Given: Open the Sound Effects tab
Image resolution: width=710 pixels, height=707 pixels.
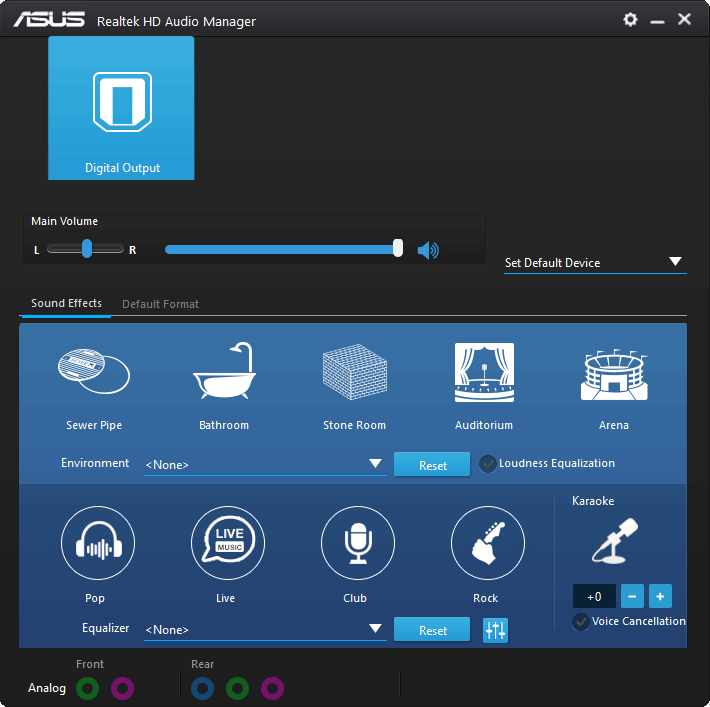Looking at the screenshot, I should [x=66, y=304].
